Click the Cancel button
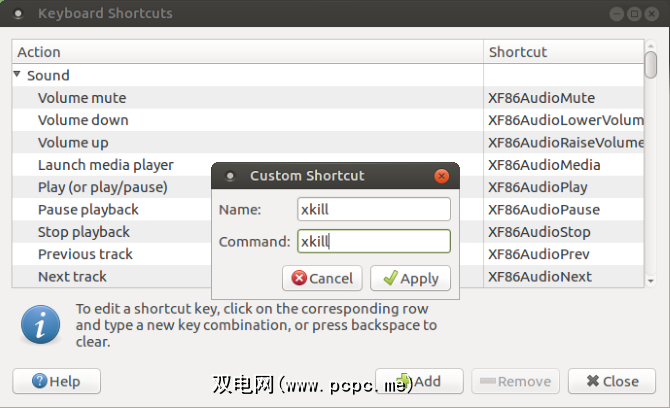This screenshot has width=670, height=408. click(322, 278)
